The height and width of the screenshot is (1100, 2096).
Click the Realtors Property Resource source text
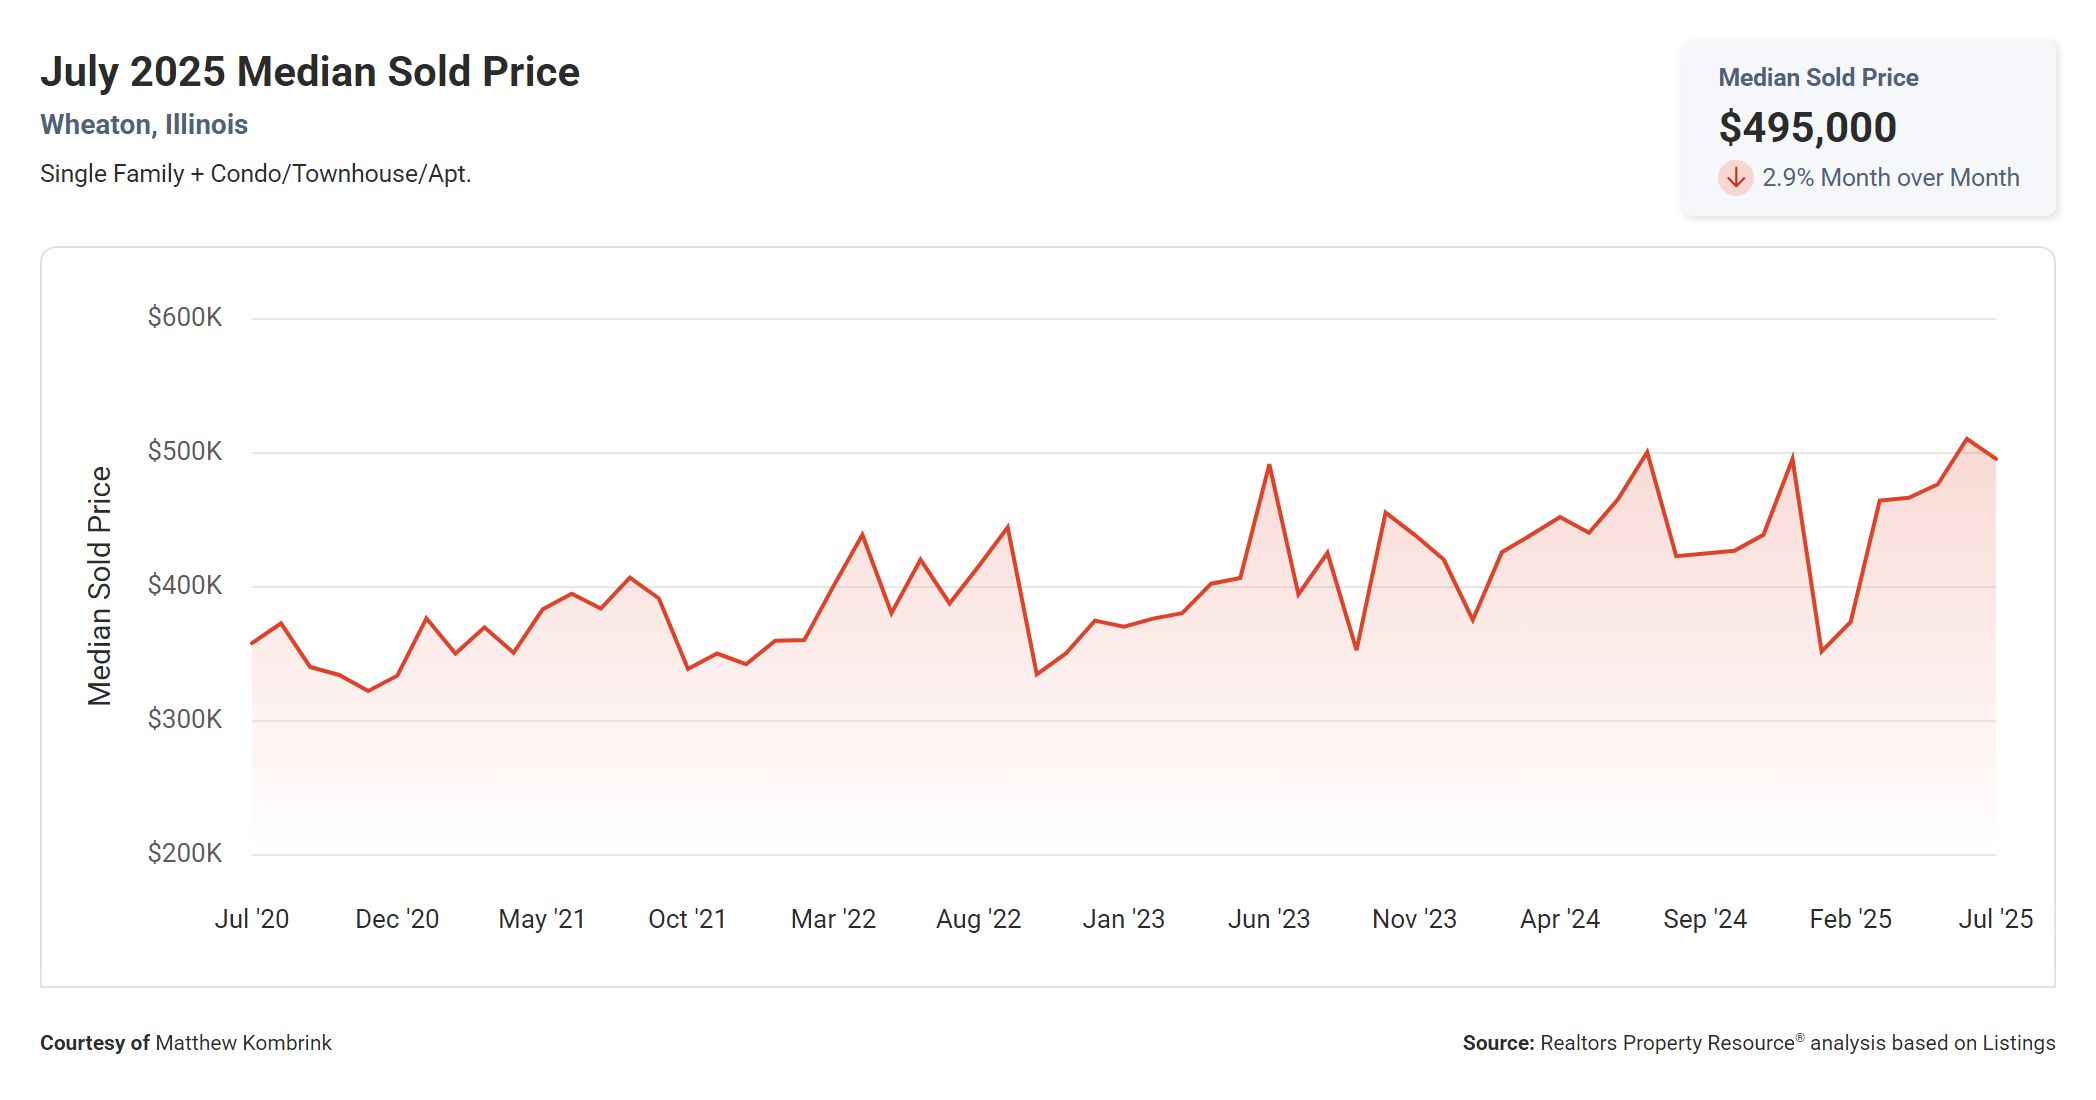tap(1667, 1043)
